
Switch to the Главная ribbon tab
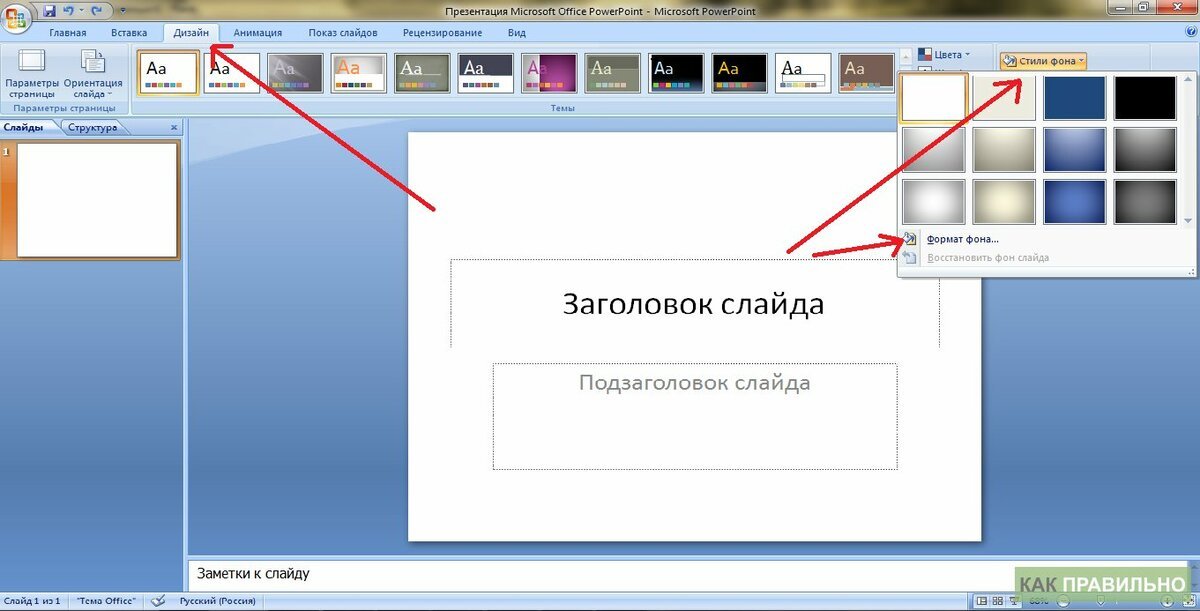pos(68,33)
